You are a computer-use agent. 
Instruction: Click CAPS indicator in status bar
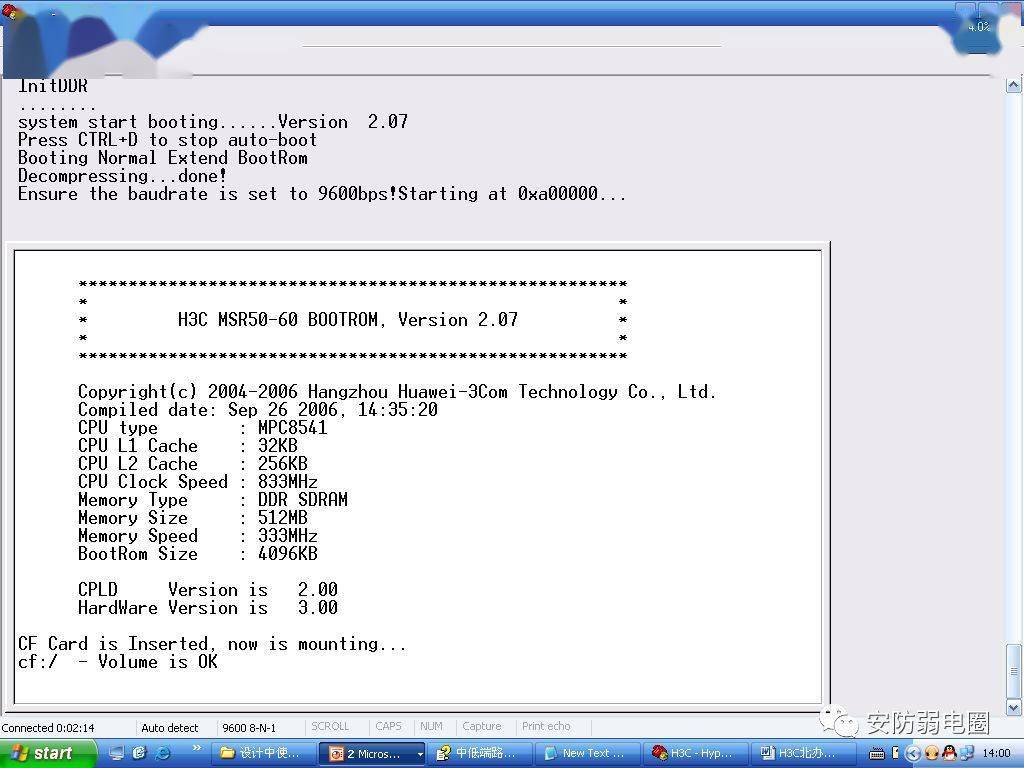(389, 726)
